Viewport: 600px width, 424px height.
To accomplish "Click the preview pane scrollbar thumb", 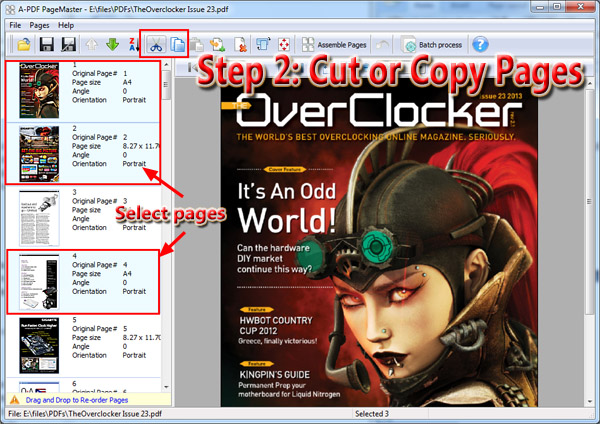I will pos(589,201).
